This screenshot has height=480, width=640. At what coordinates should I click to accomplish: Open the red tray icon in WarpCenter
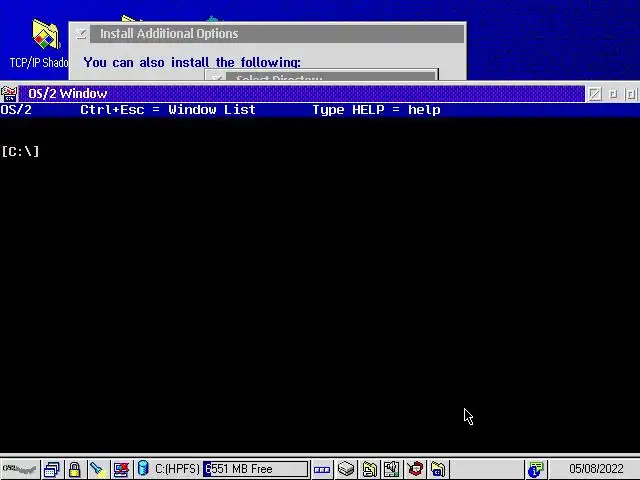pyautogui.click(x=415, y=469)
